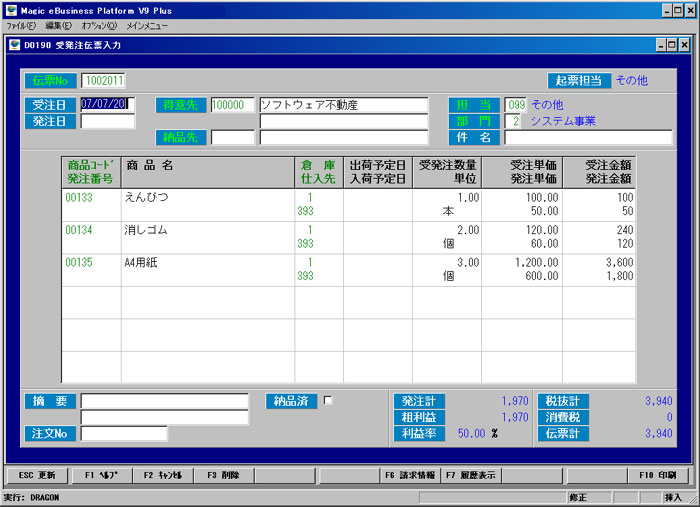Click amount 3,600 in A4用紙 row
The image size is (700, 507).
tap(620, 262)
